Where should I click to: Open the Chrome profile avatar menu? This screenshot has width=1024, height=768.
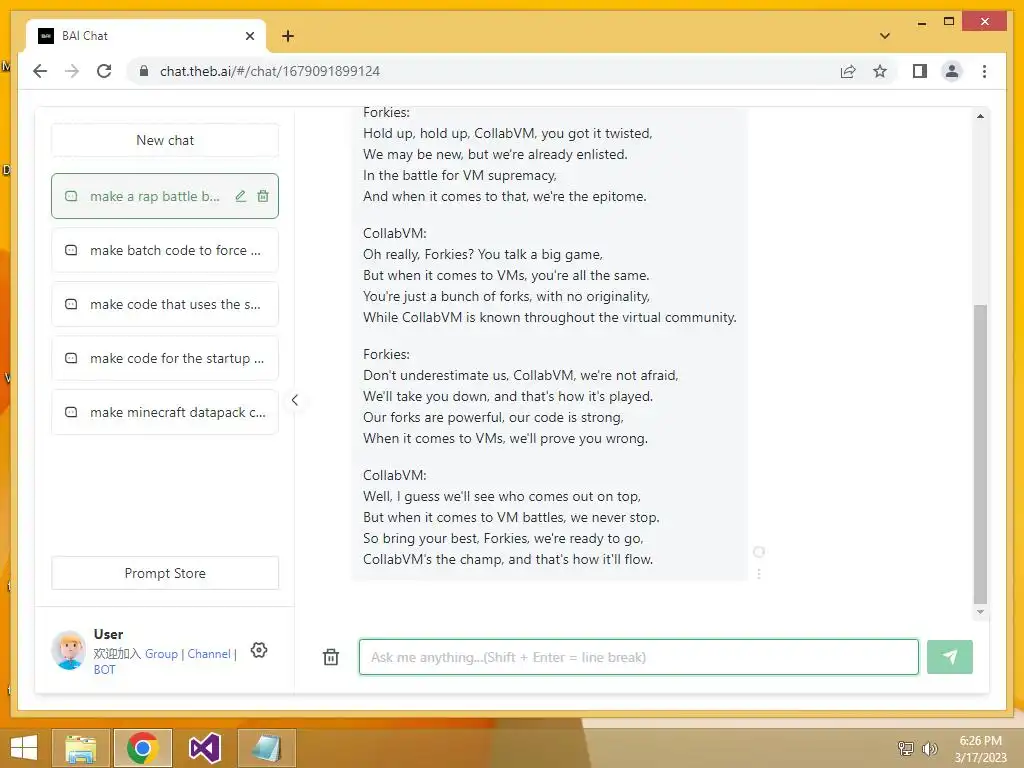tap(952, 71)
